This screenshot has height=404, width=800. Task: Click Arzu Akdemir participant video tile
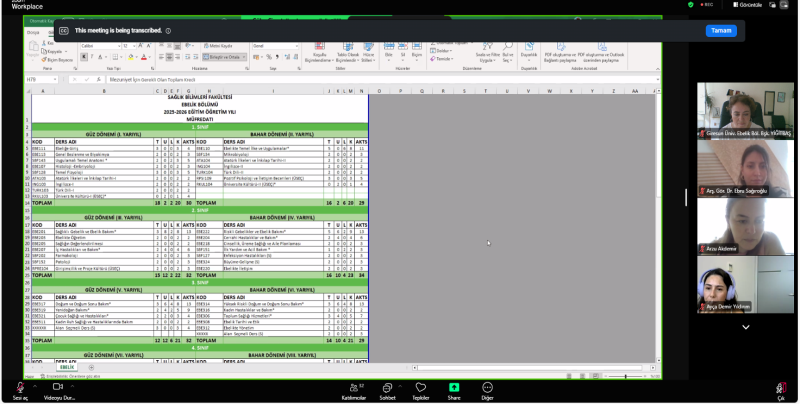745,226
